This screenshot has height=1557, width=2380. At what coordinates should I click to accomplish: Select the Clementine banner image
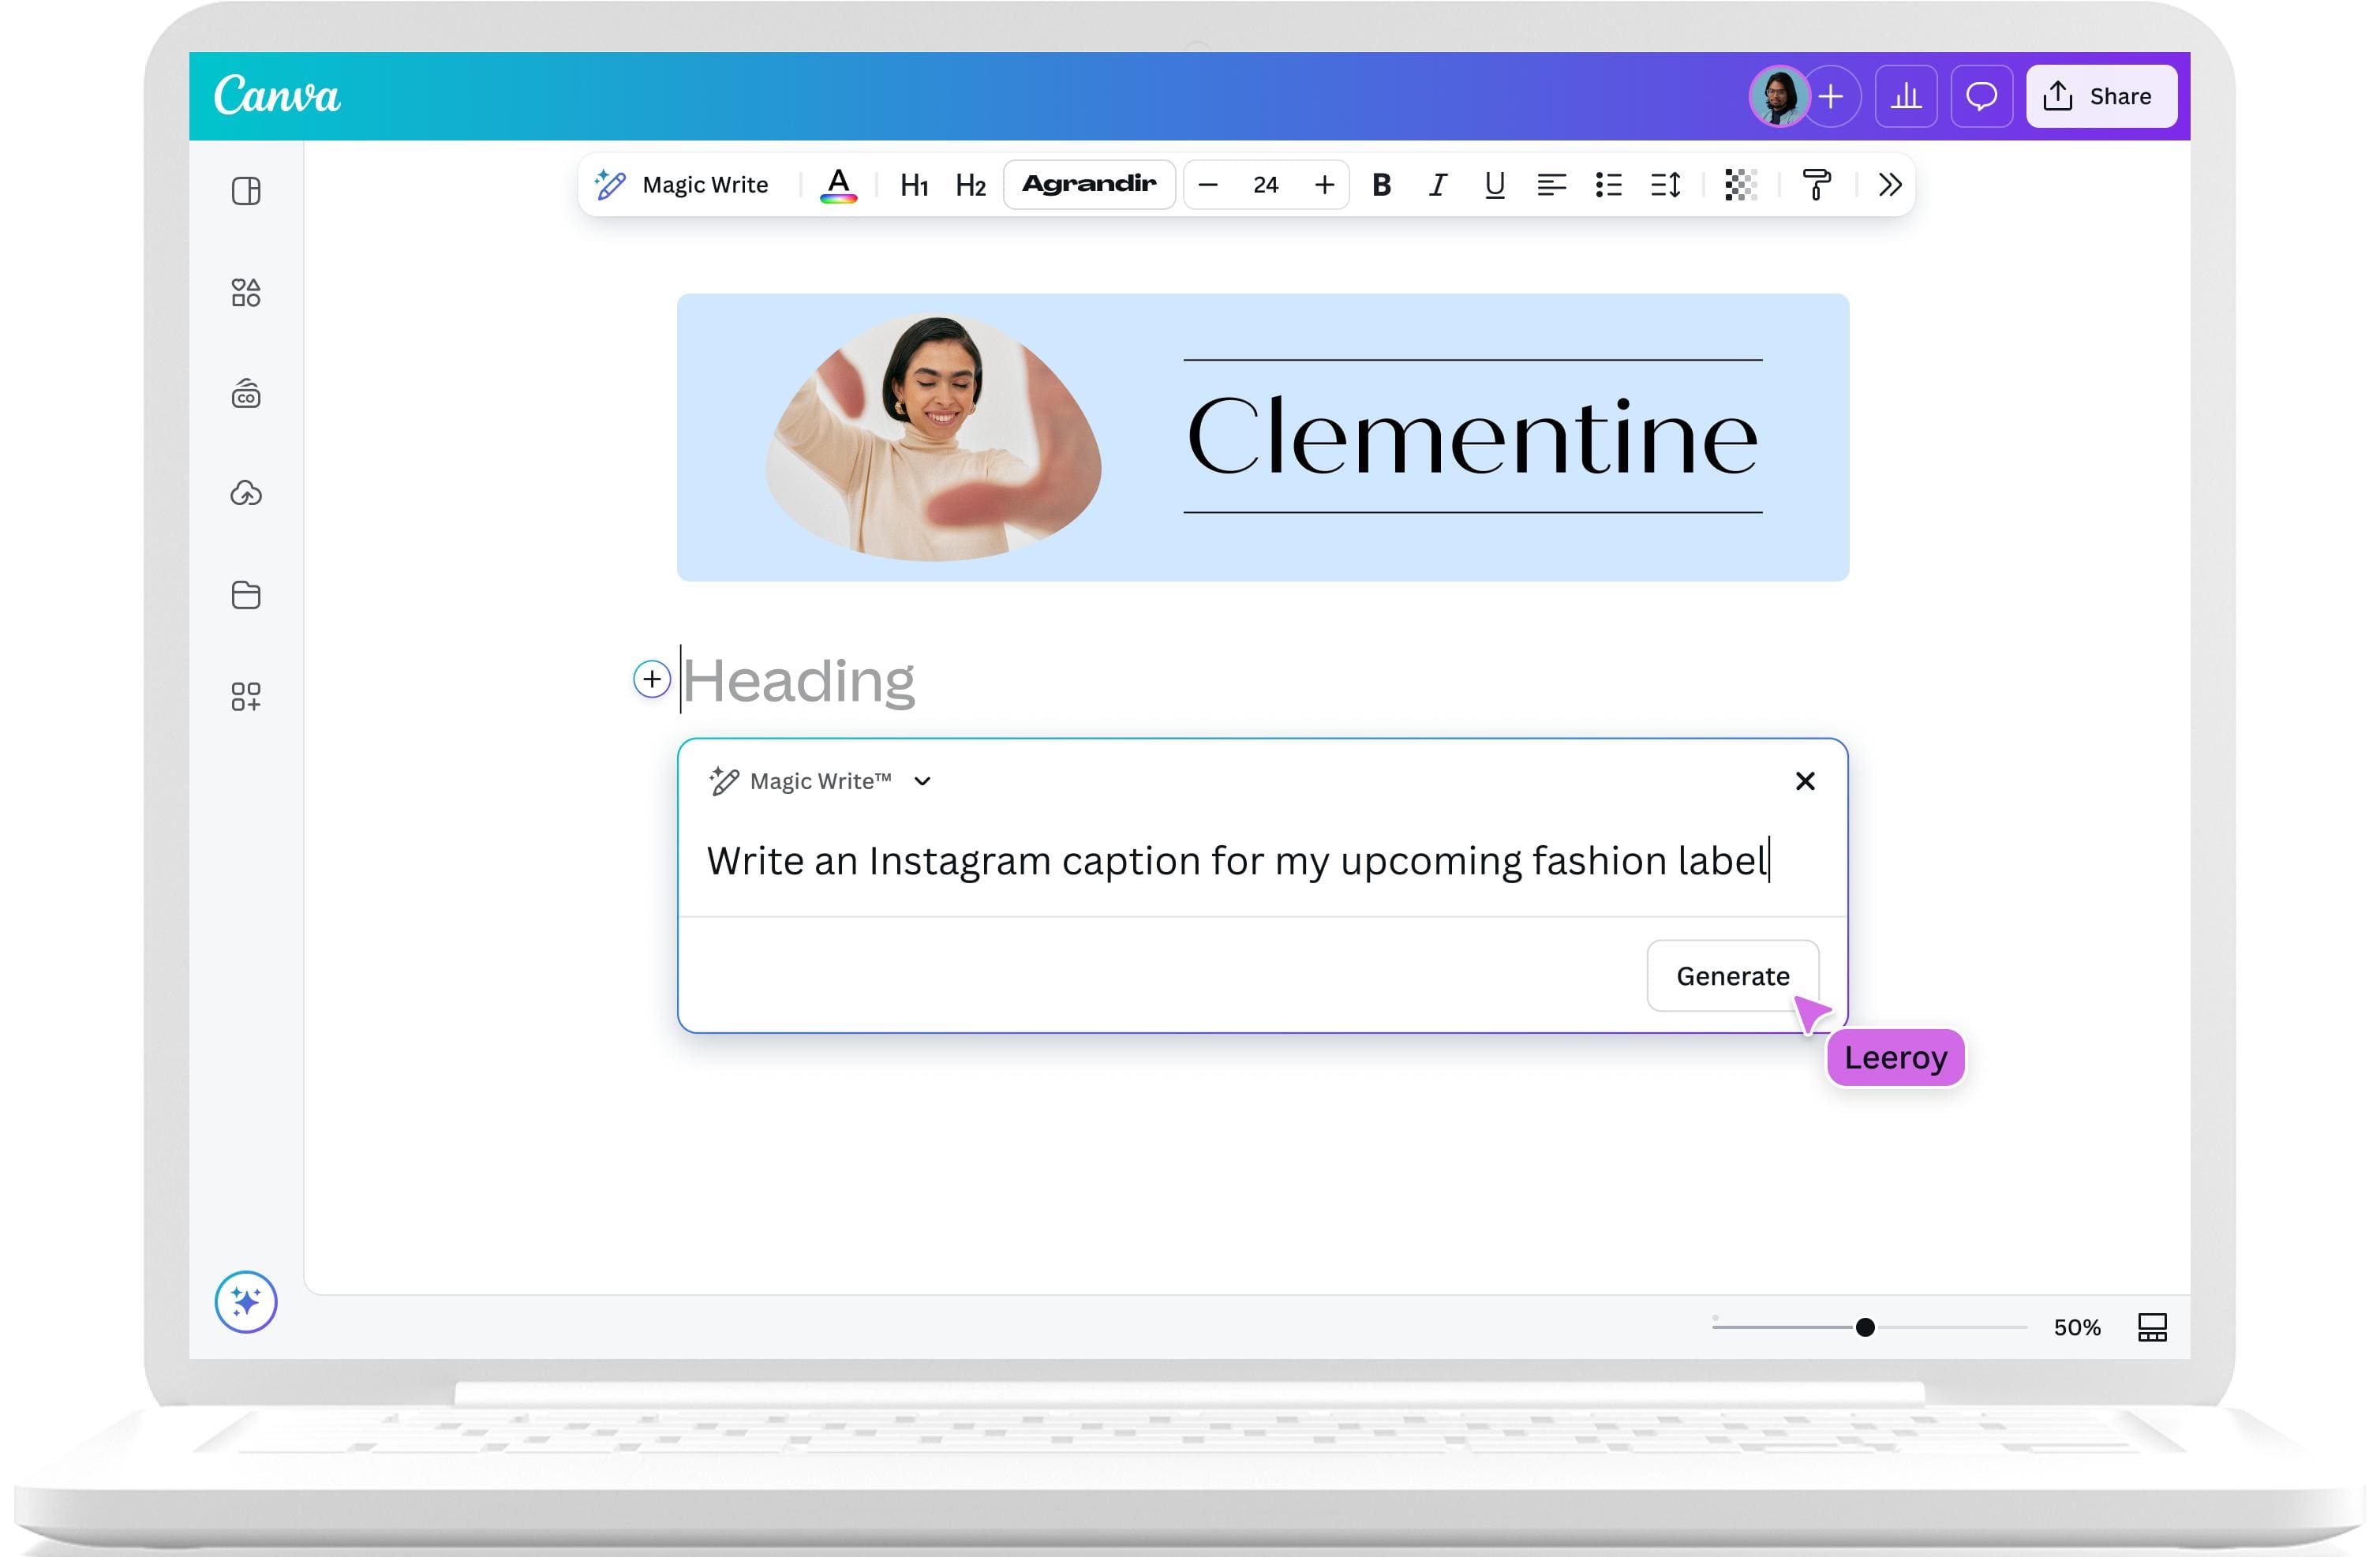[1263, 437]
